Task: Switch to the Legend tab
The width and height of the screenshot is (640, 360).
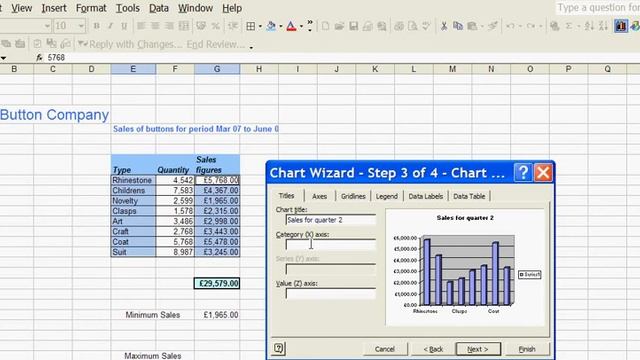Action: click(387, 196)
